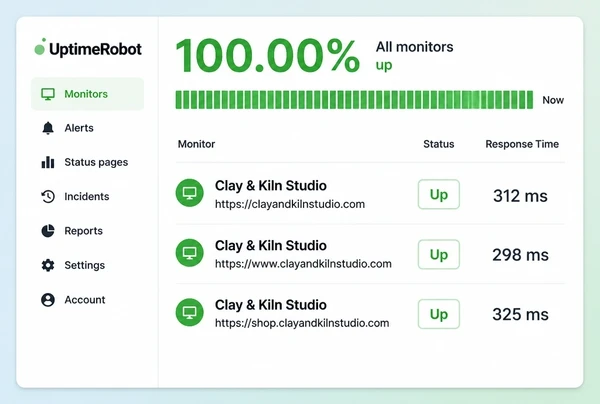The height and width of the screenshot is (404, 600).
Task: Click the Settings gear icon
Action: click(x=48, y=265)
